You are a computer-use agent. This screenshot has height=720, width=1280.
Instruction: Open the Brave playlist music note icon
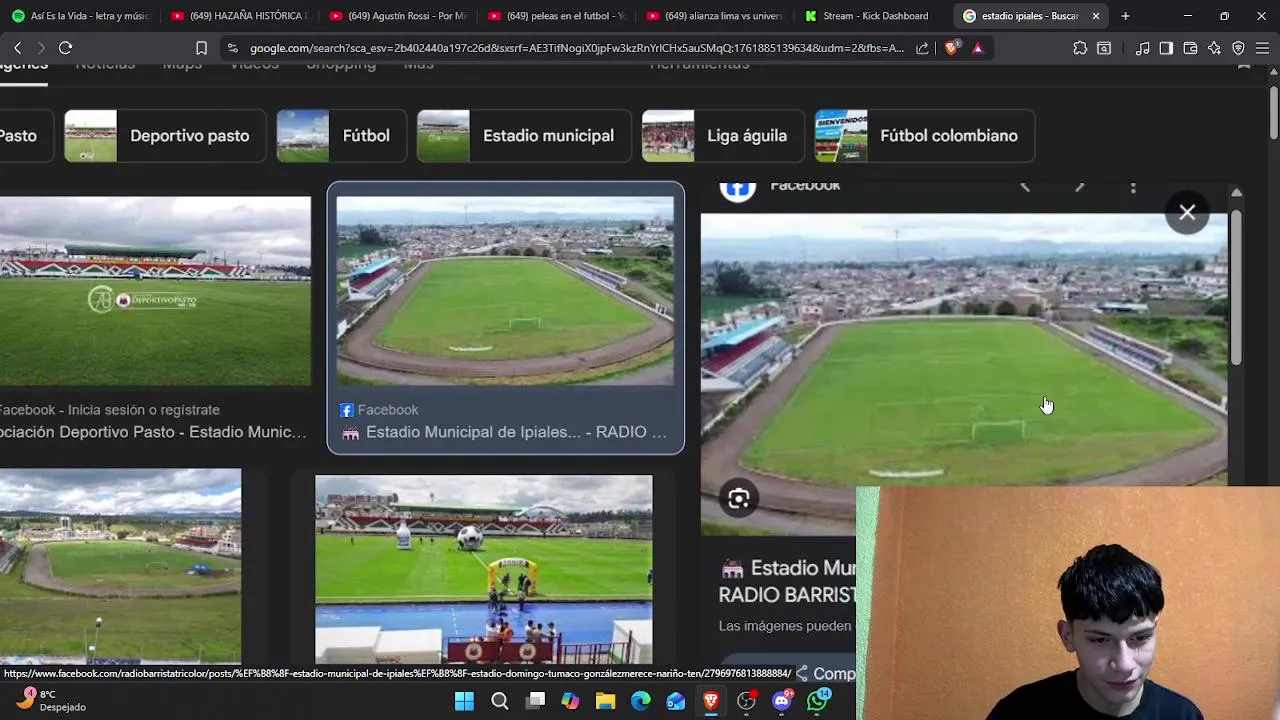1142,48
